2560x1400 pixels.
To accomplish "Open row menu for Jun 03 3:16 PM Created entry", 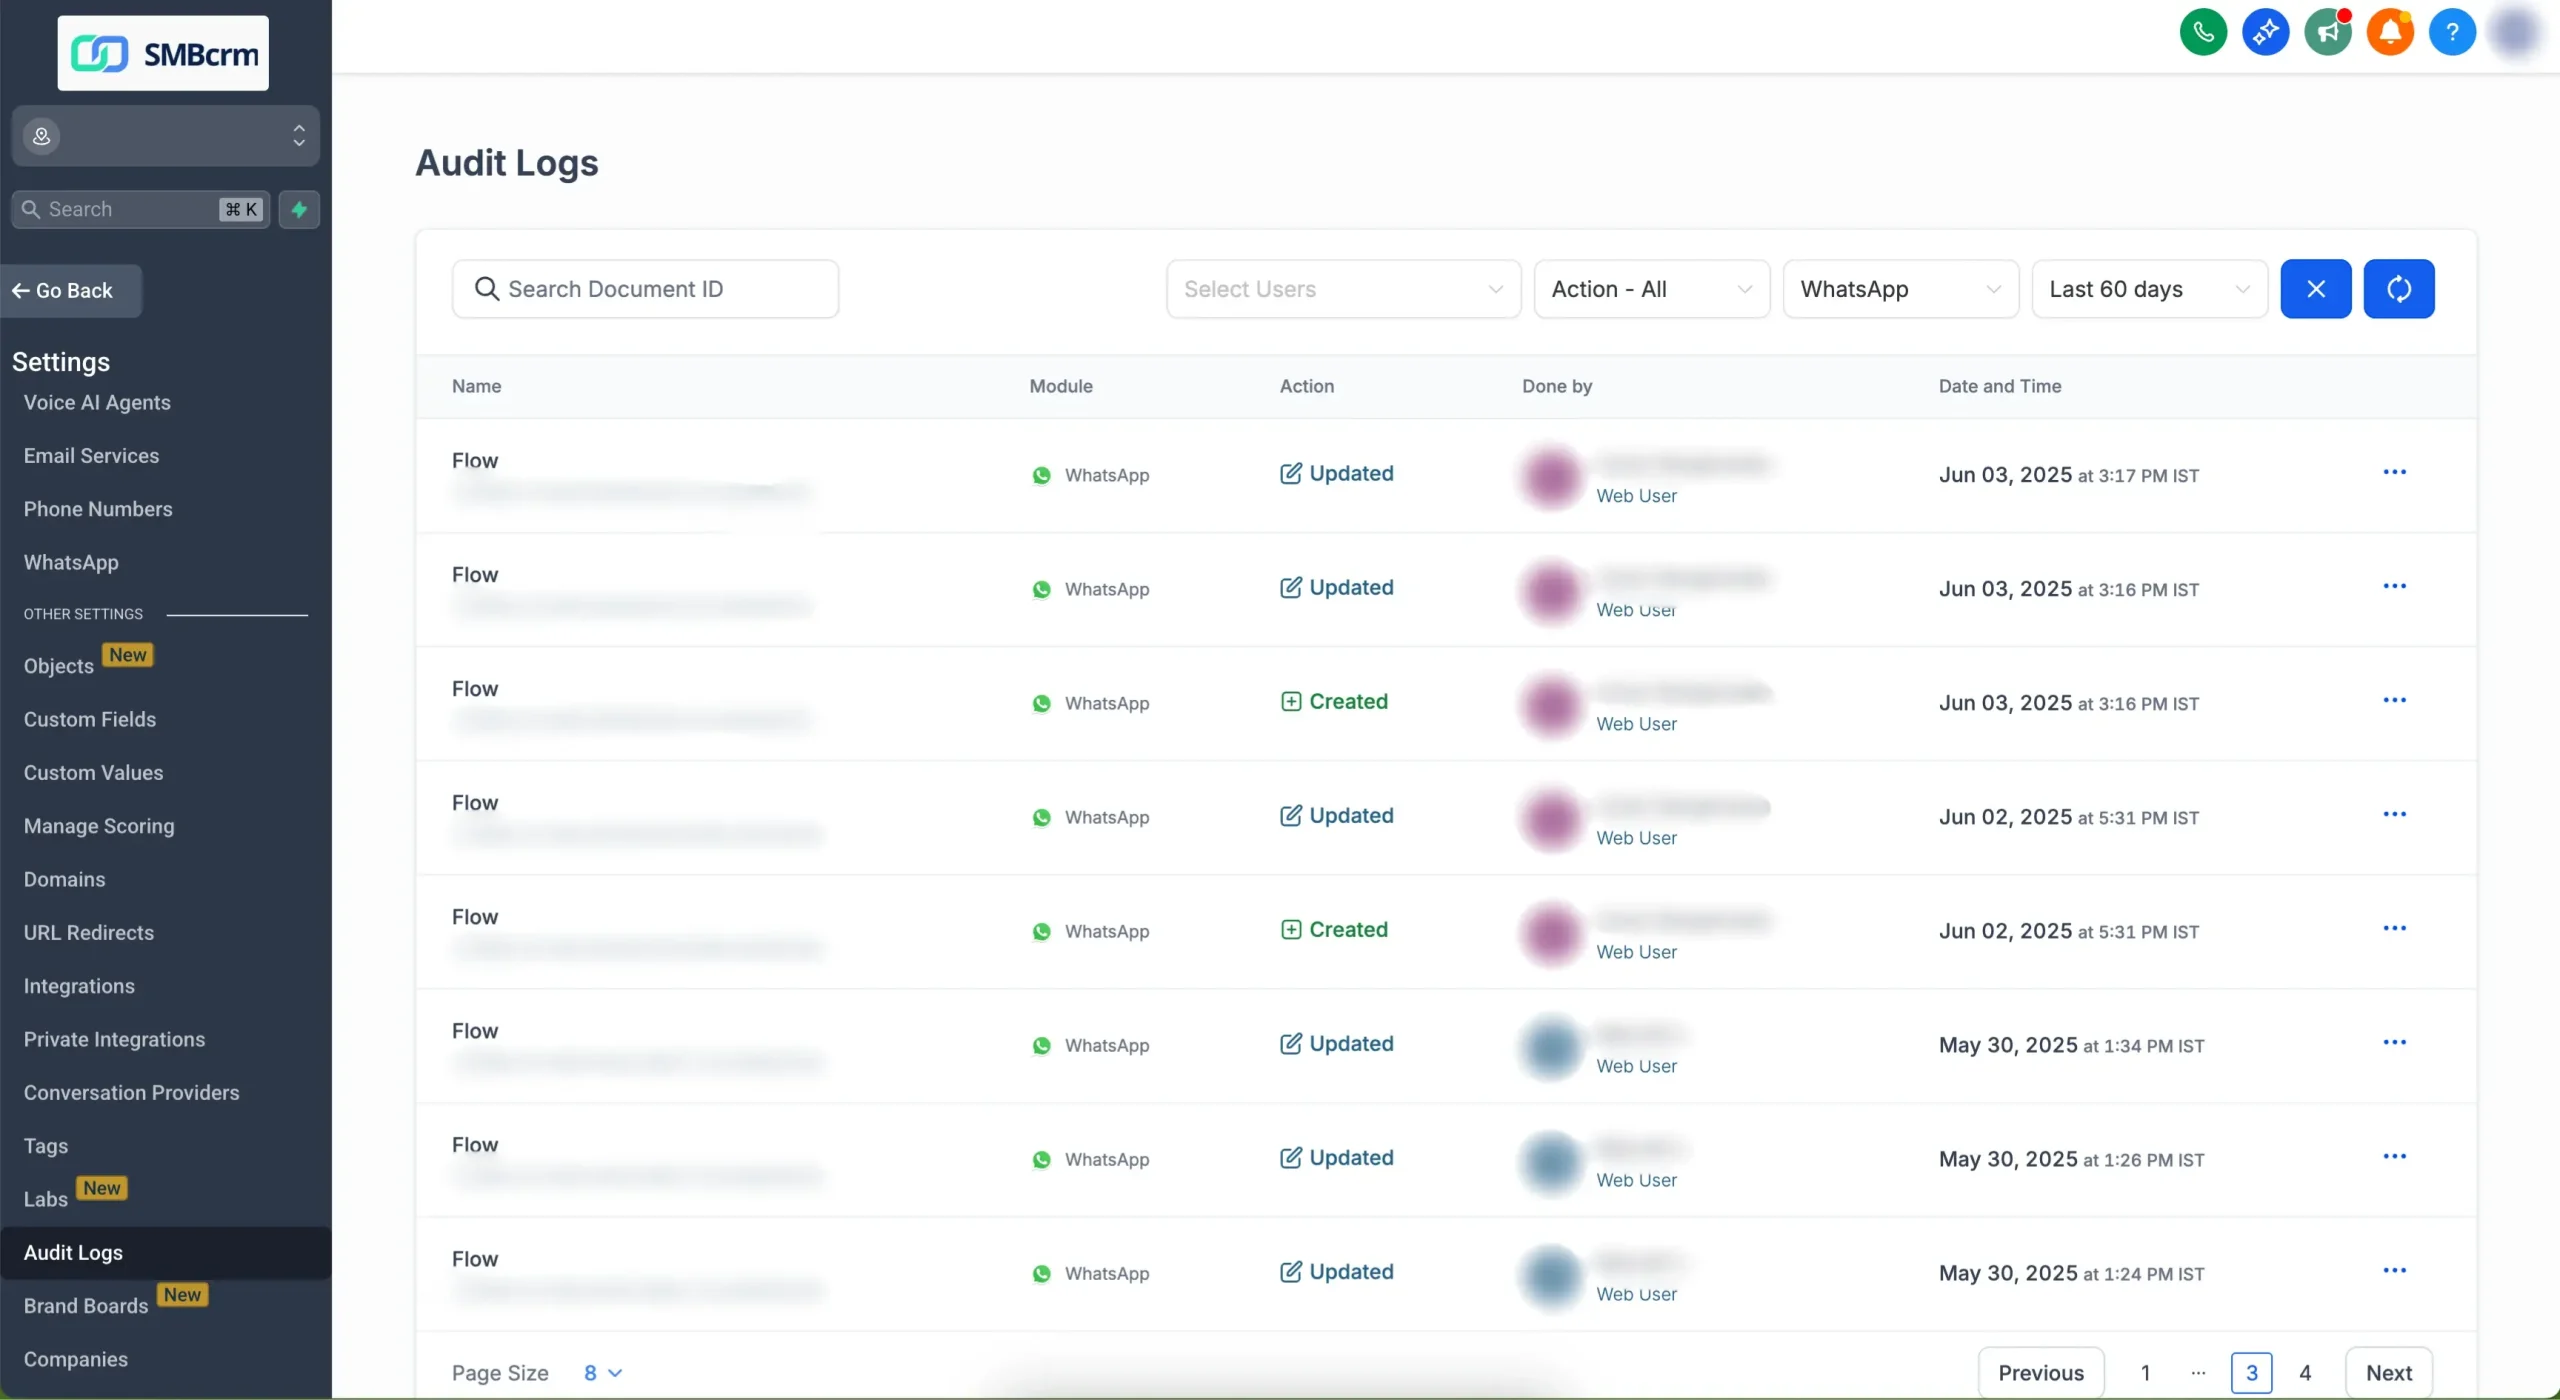I will 2394,700.
